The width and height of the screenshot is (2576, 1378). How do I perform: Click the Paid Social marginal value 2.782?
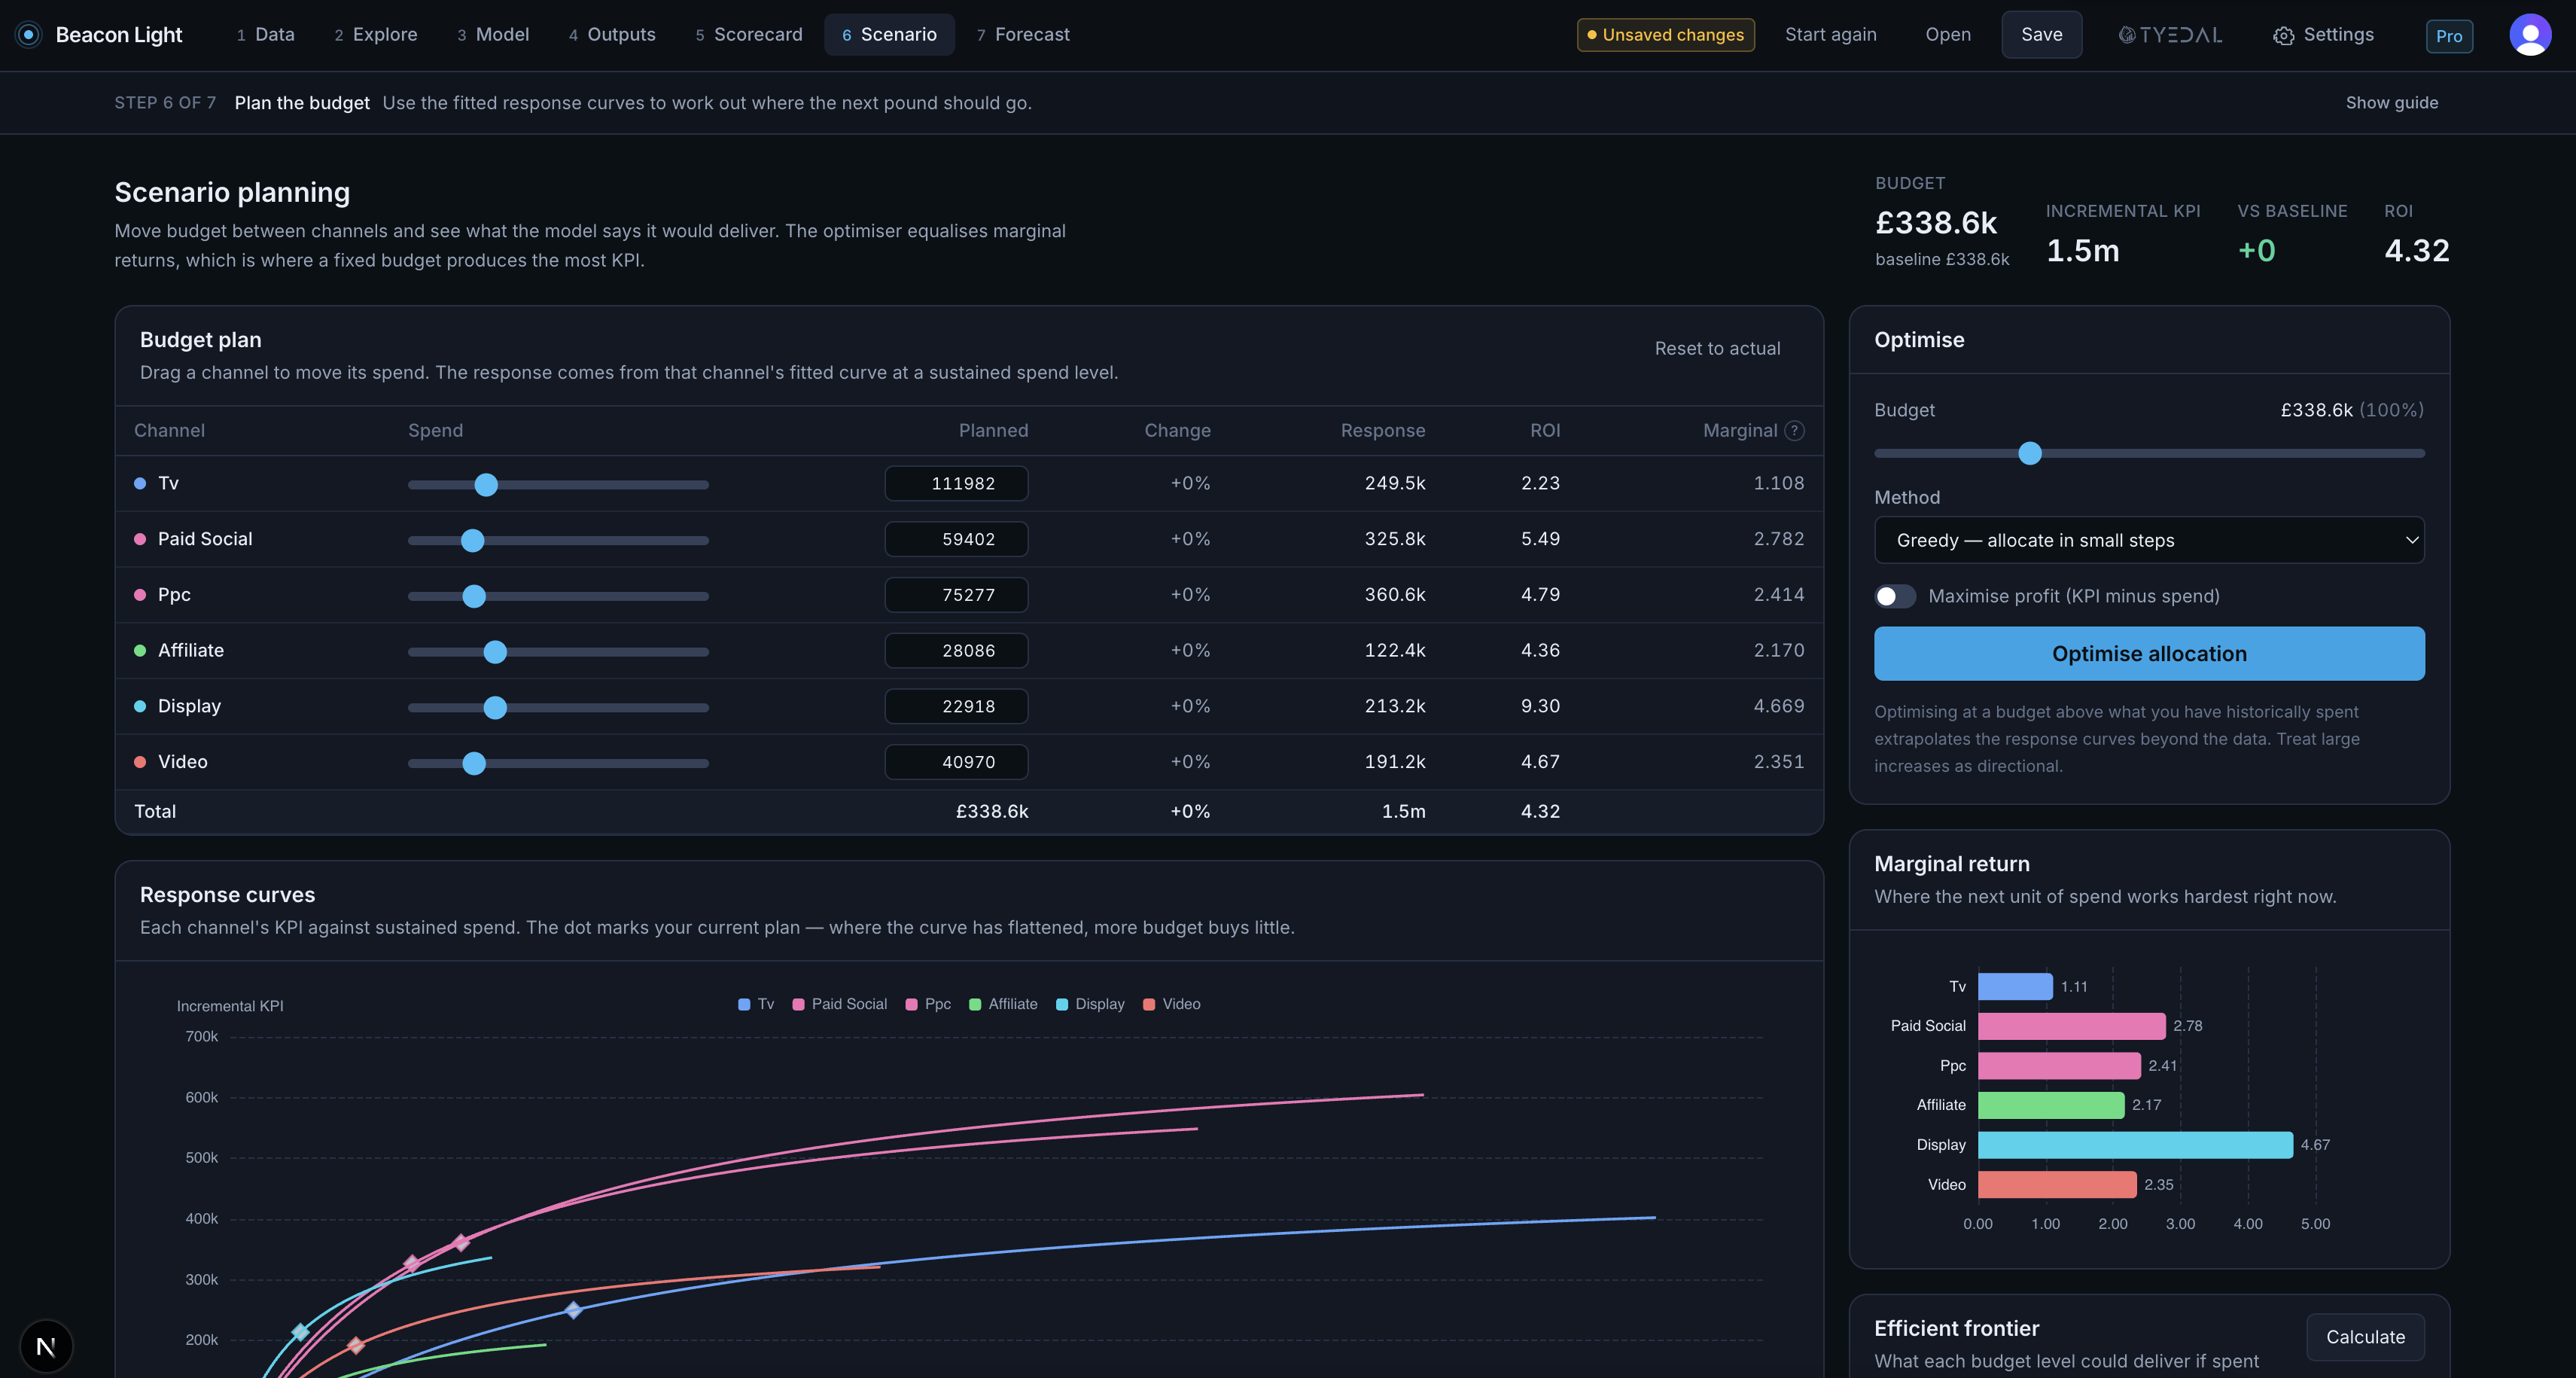1779,539
